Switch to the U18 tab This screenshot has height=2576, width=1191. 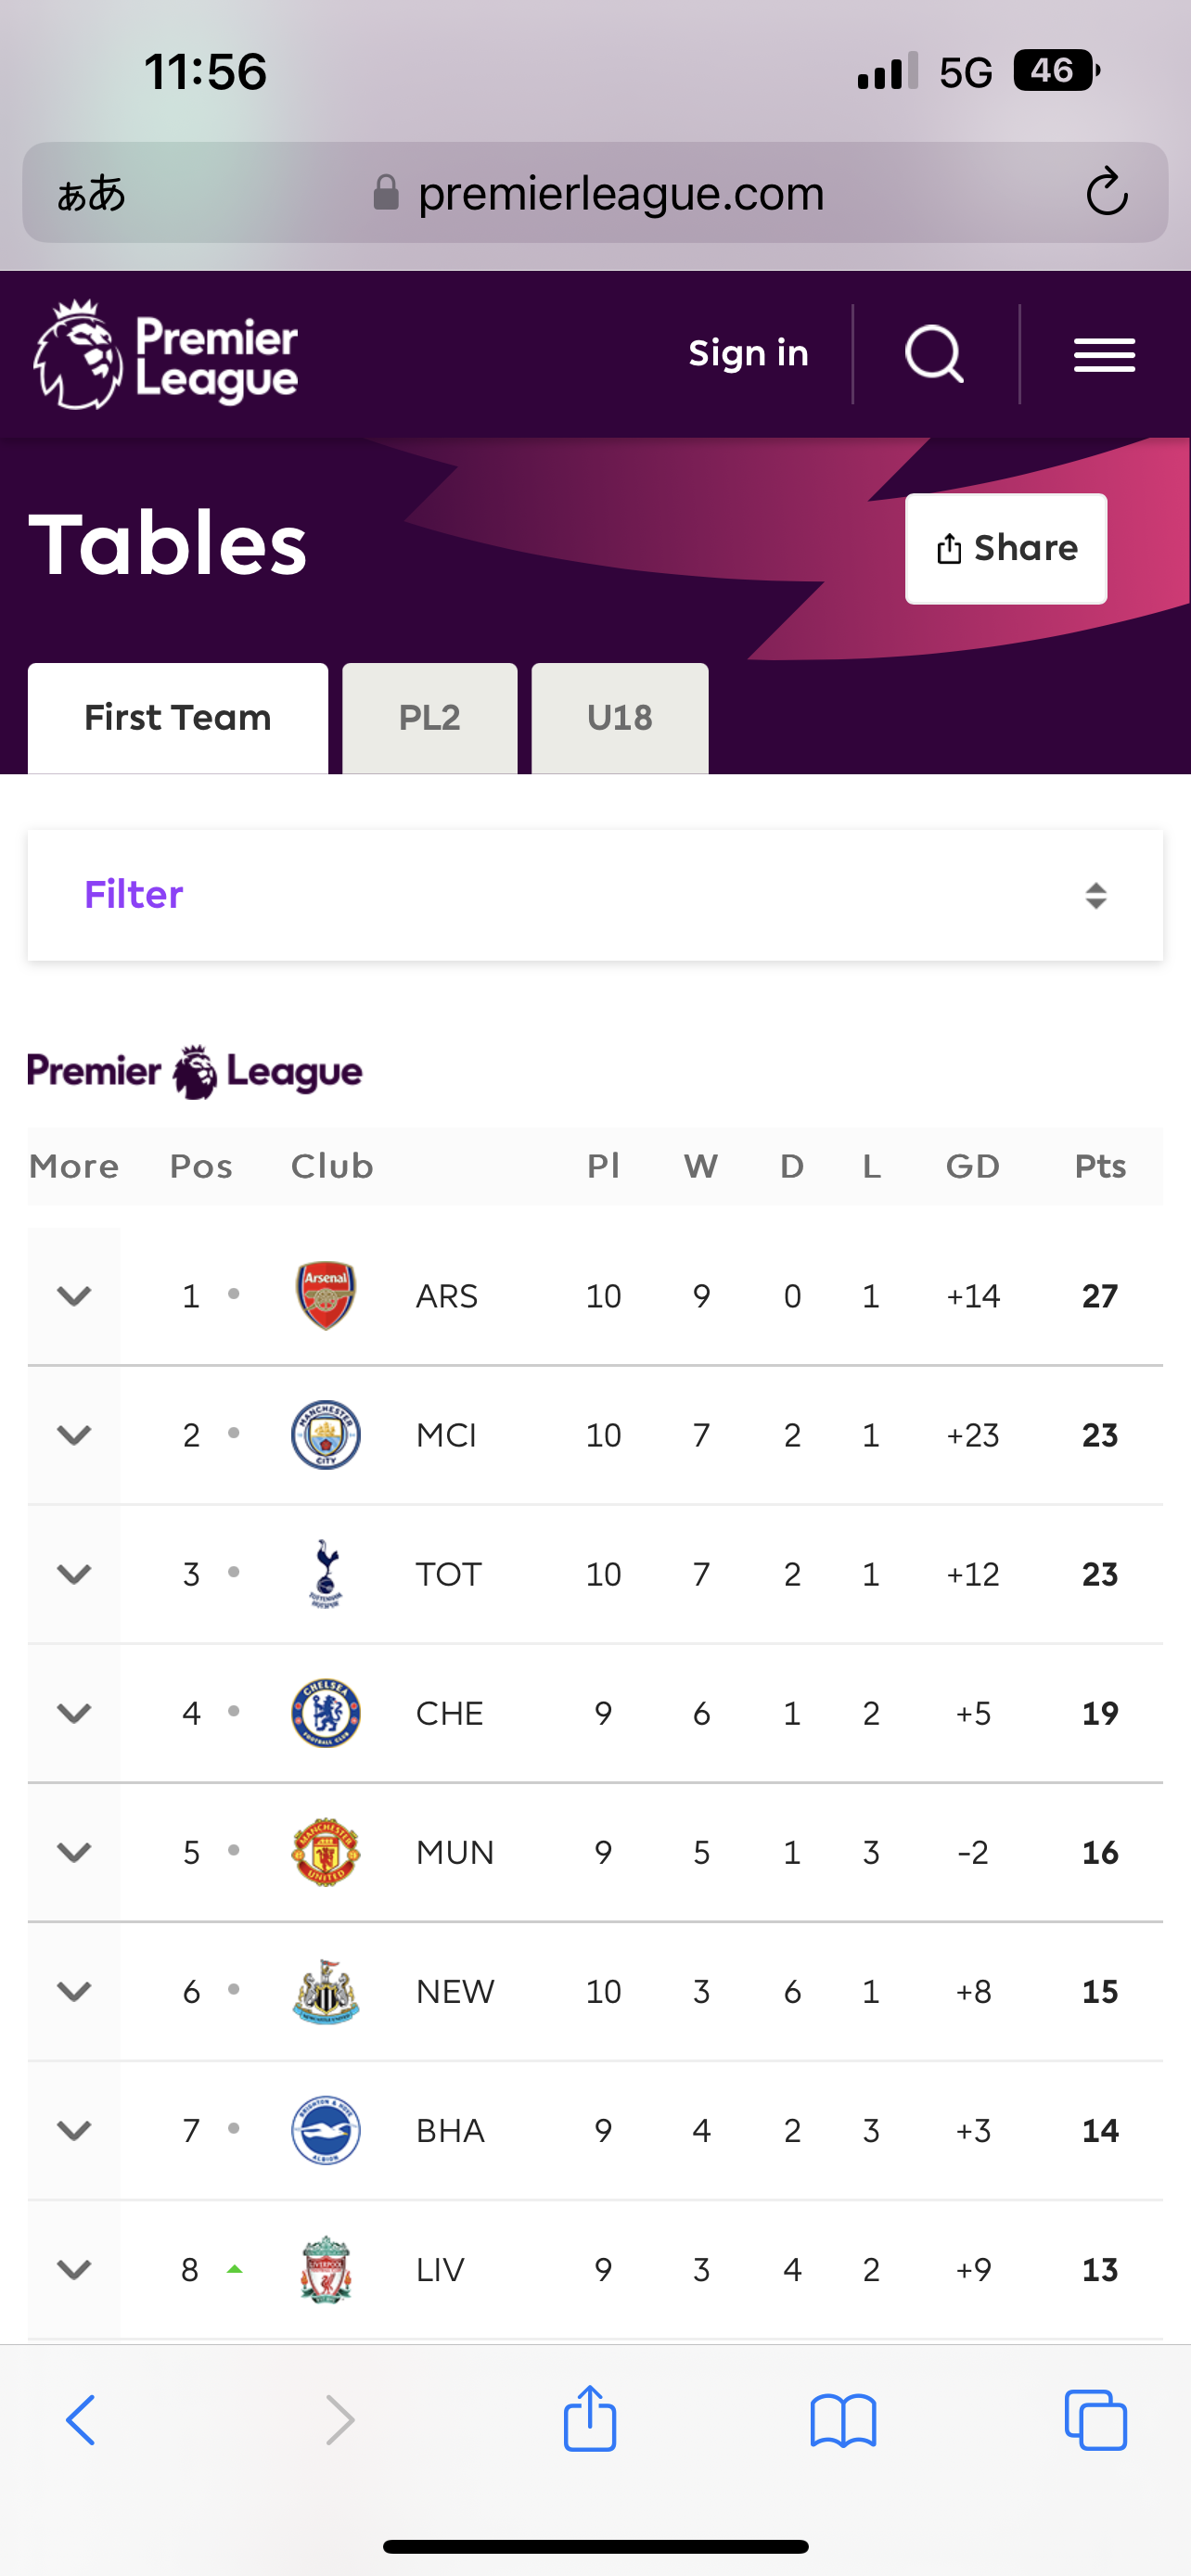click(x=620, y=718)
